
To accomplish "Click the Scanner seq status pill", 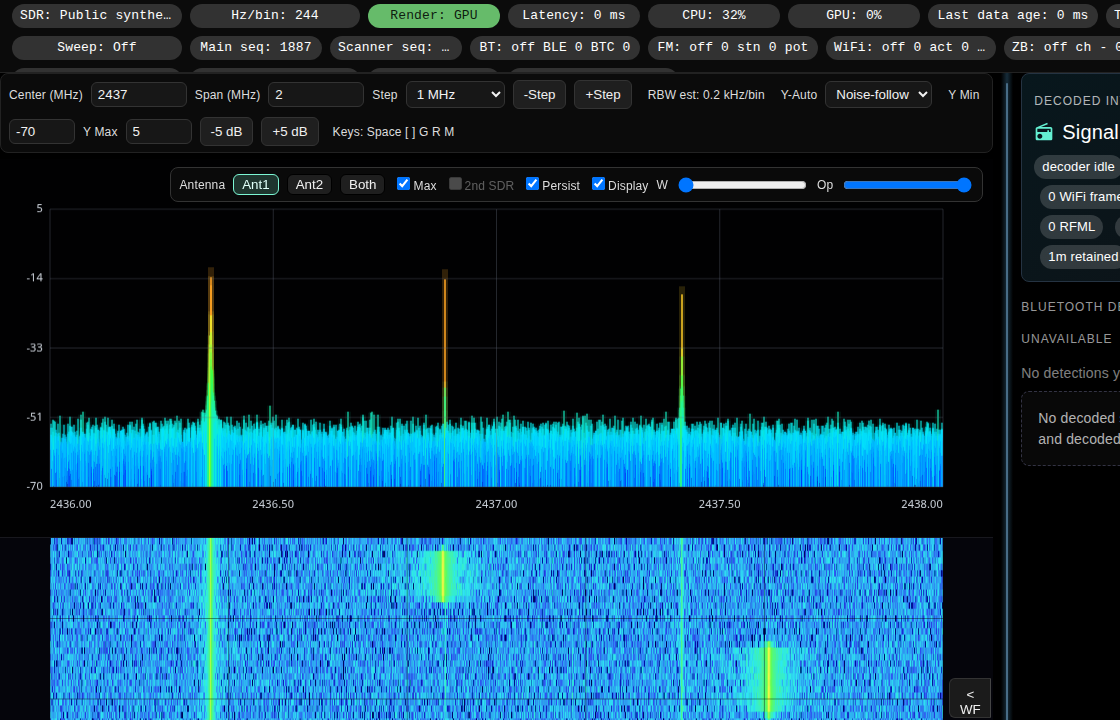I will (x=396, y=47).
